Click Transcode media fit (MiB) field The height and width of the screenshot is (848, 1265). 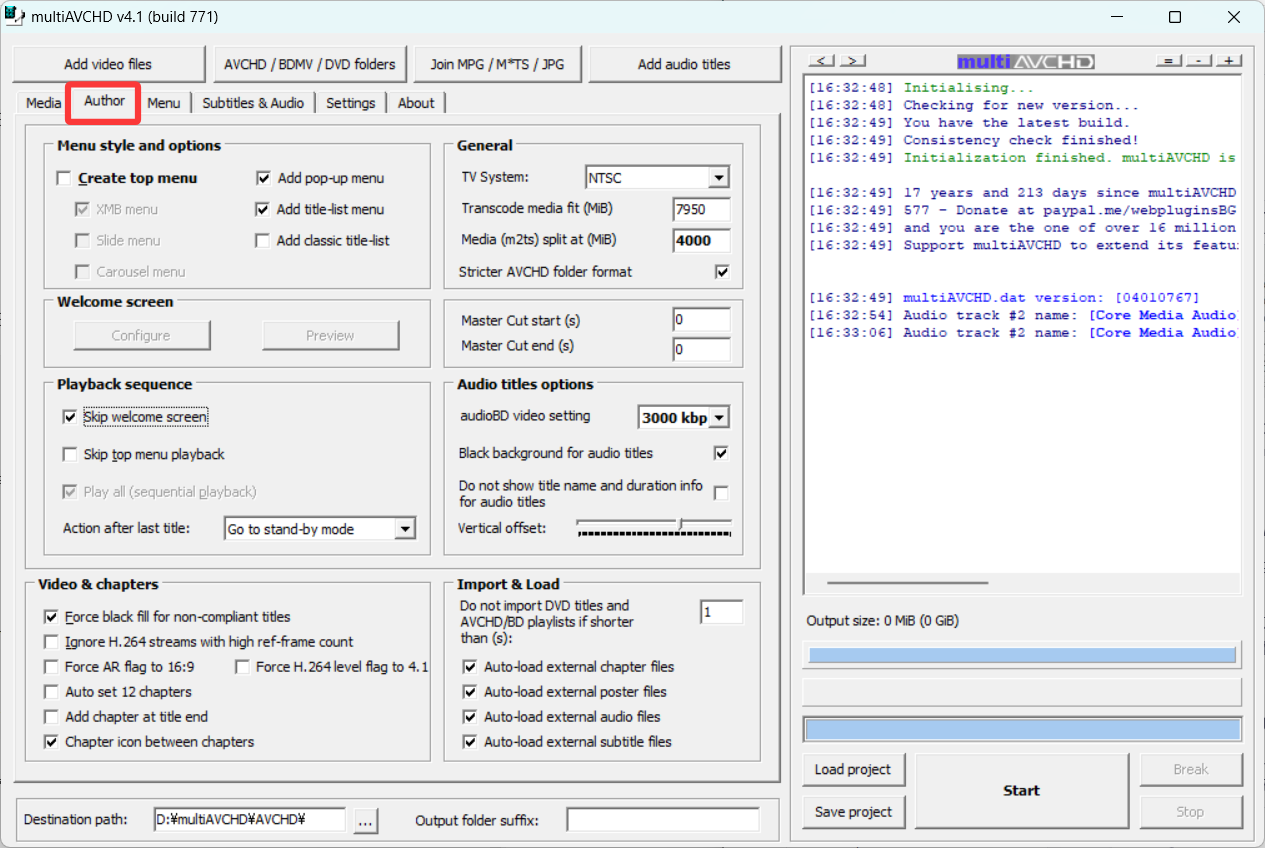pos(701,209)
